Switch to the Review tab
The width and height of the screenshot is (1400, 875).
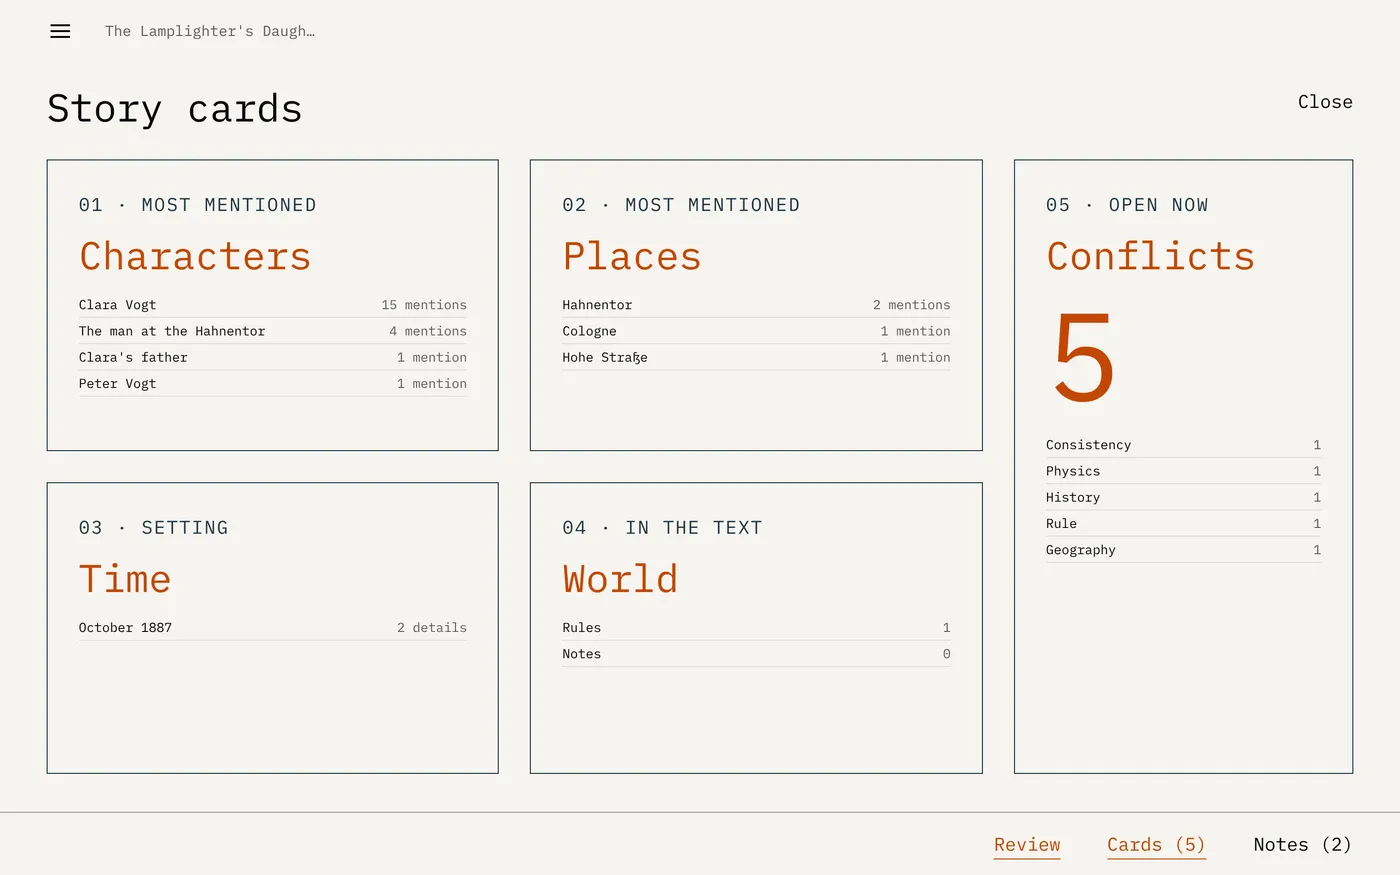coord(1027,845)
